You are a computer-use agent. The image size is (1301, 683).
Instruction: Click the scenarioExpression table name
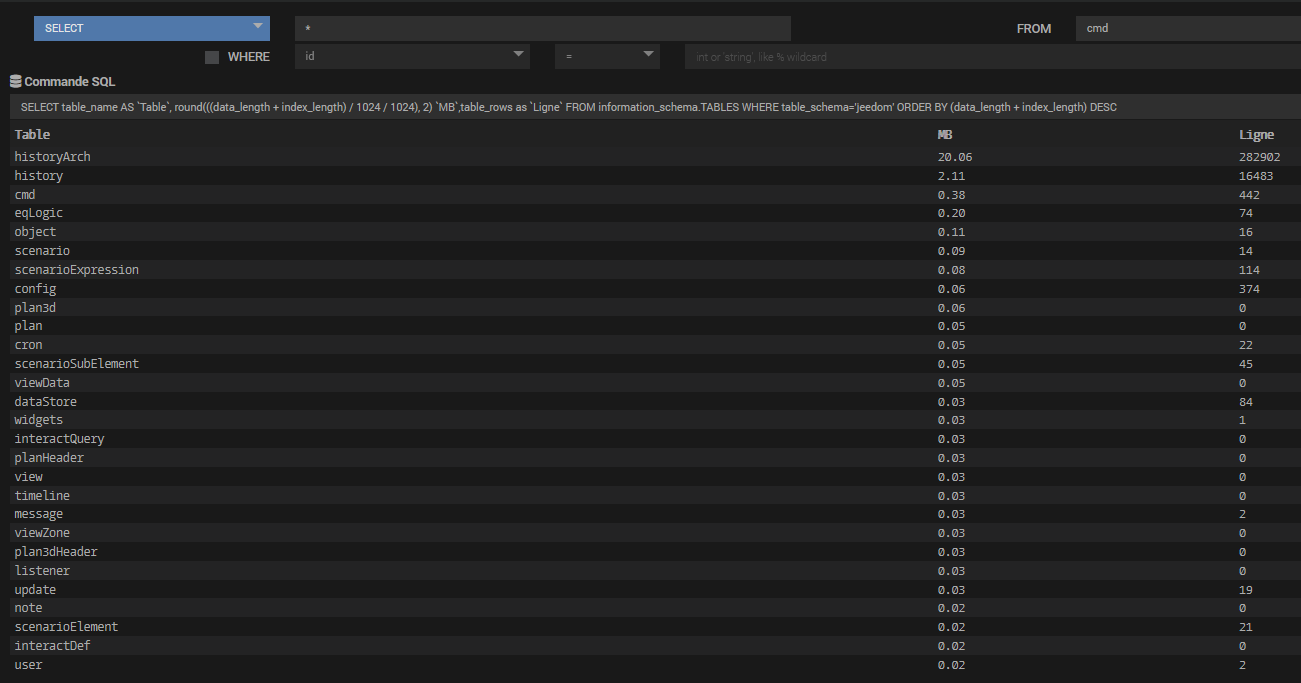click(76, 270)
